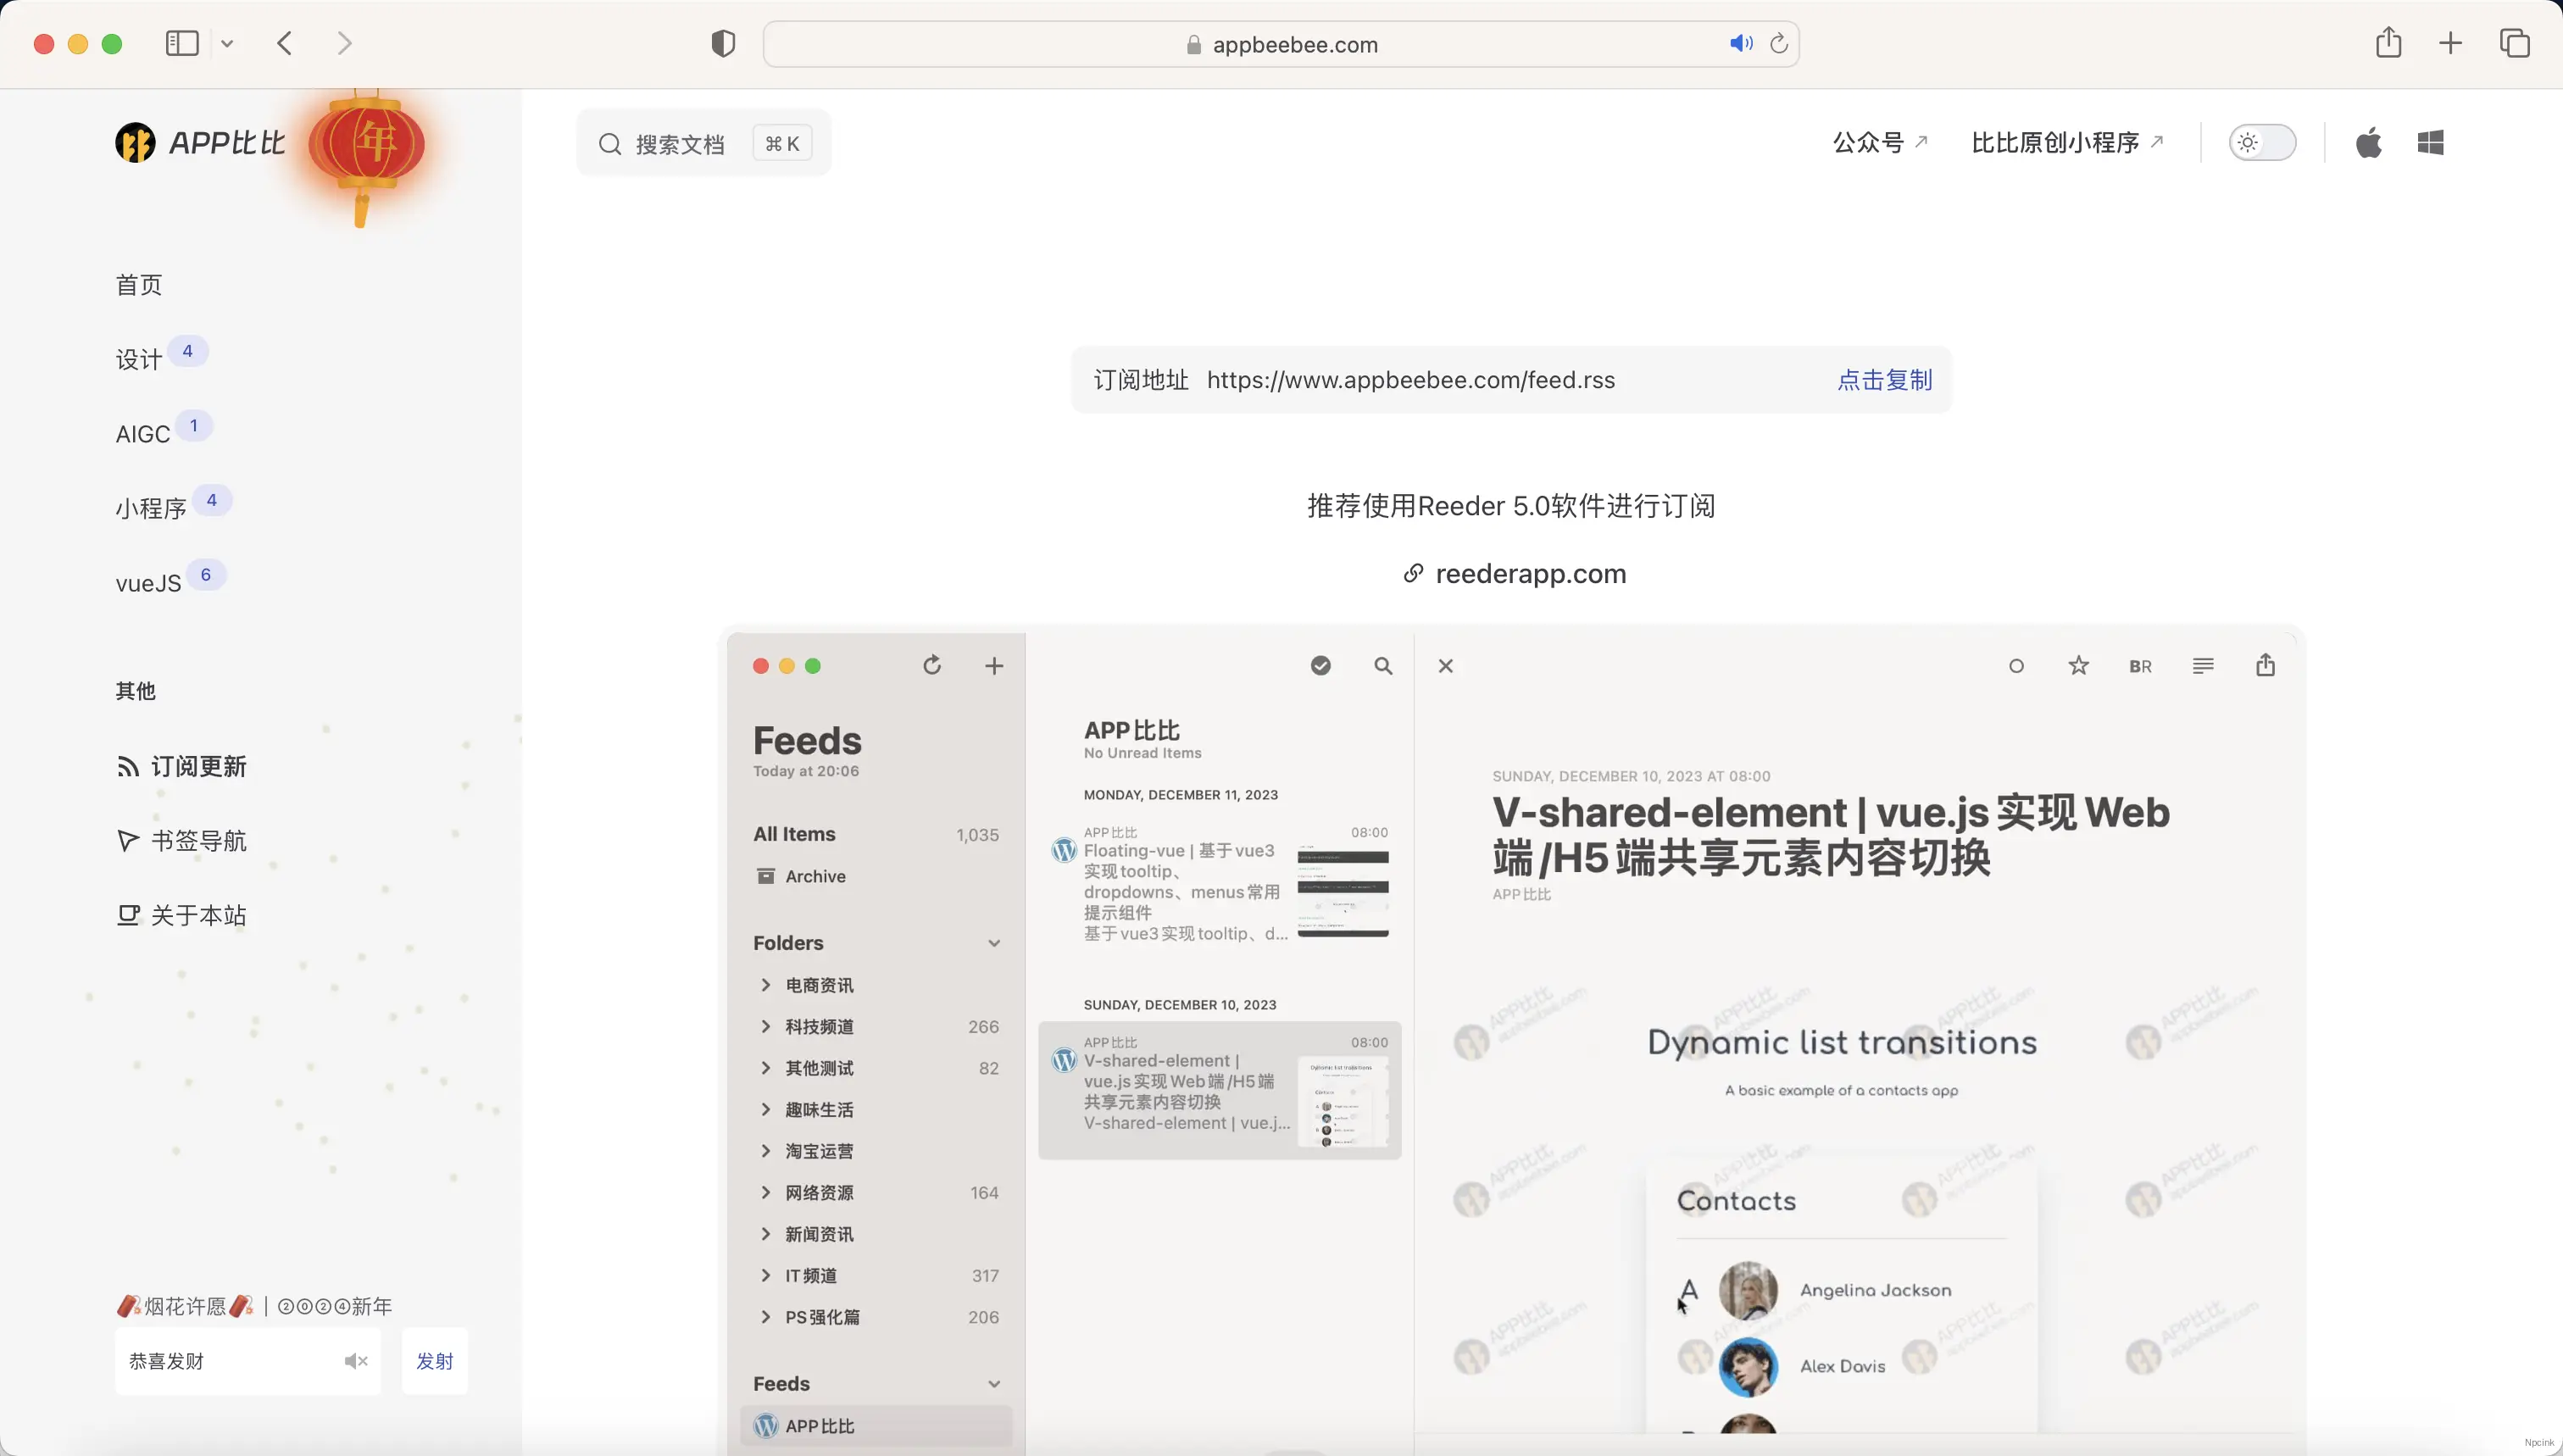Mark all feeds as read in Reeder

[x=1320, y=665]
